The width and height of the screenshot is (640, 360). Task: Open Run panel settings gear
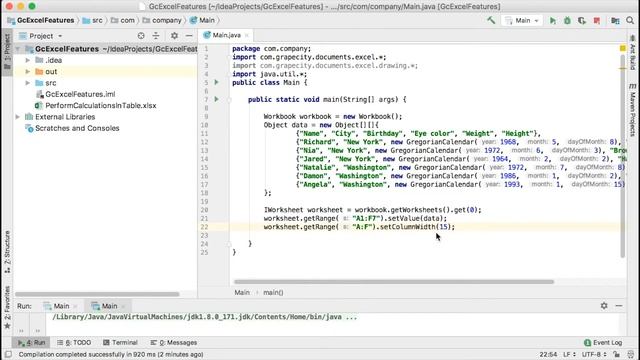604,306
